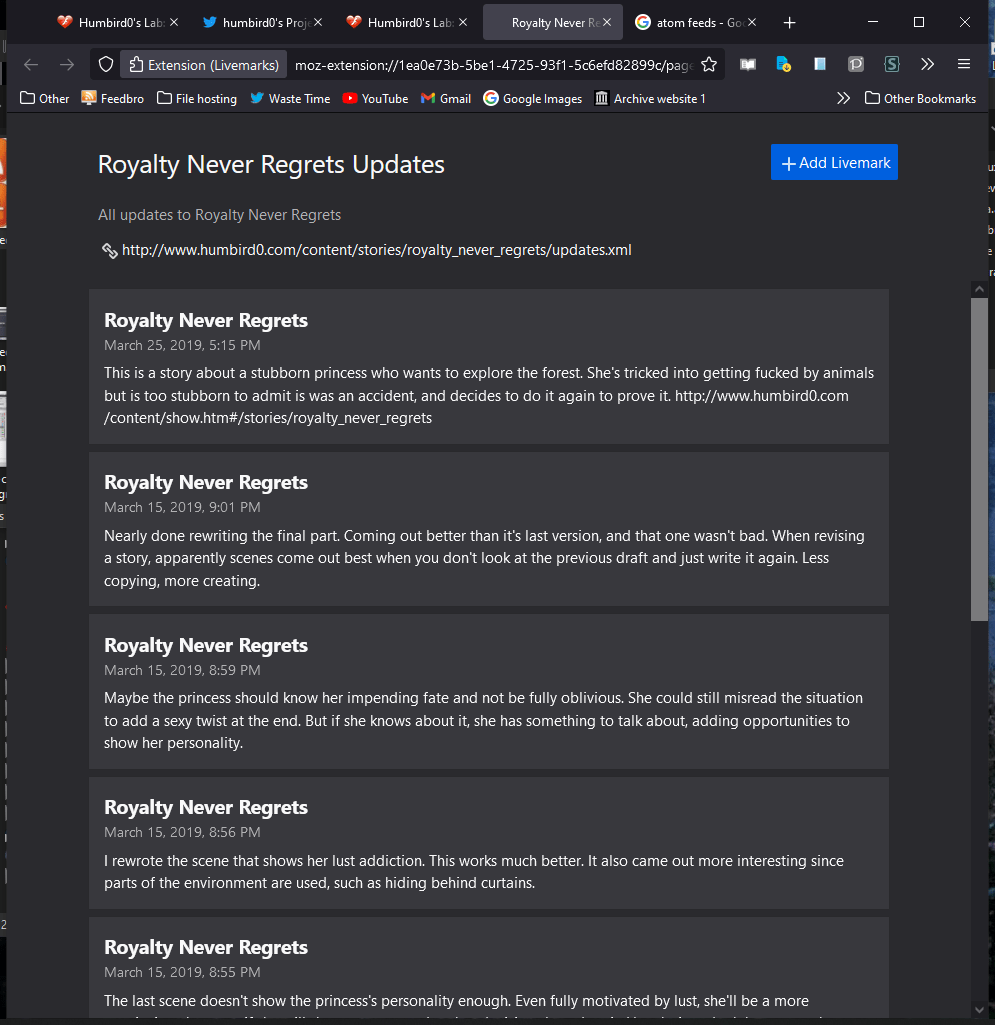Close the atom feeds tab
Screen dimensions: 995x1025
[x=752, y=22]
